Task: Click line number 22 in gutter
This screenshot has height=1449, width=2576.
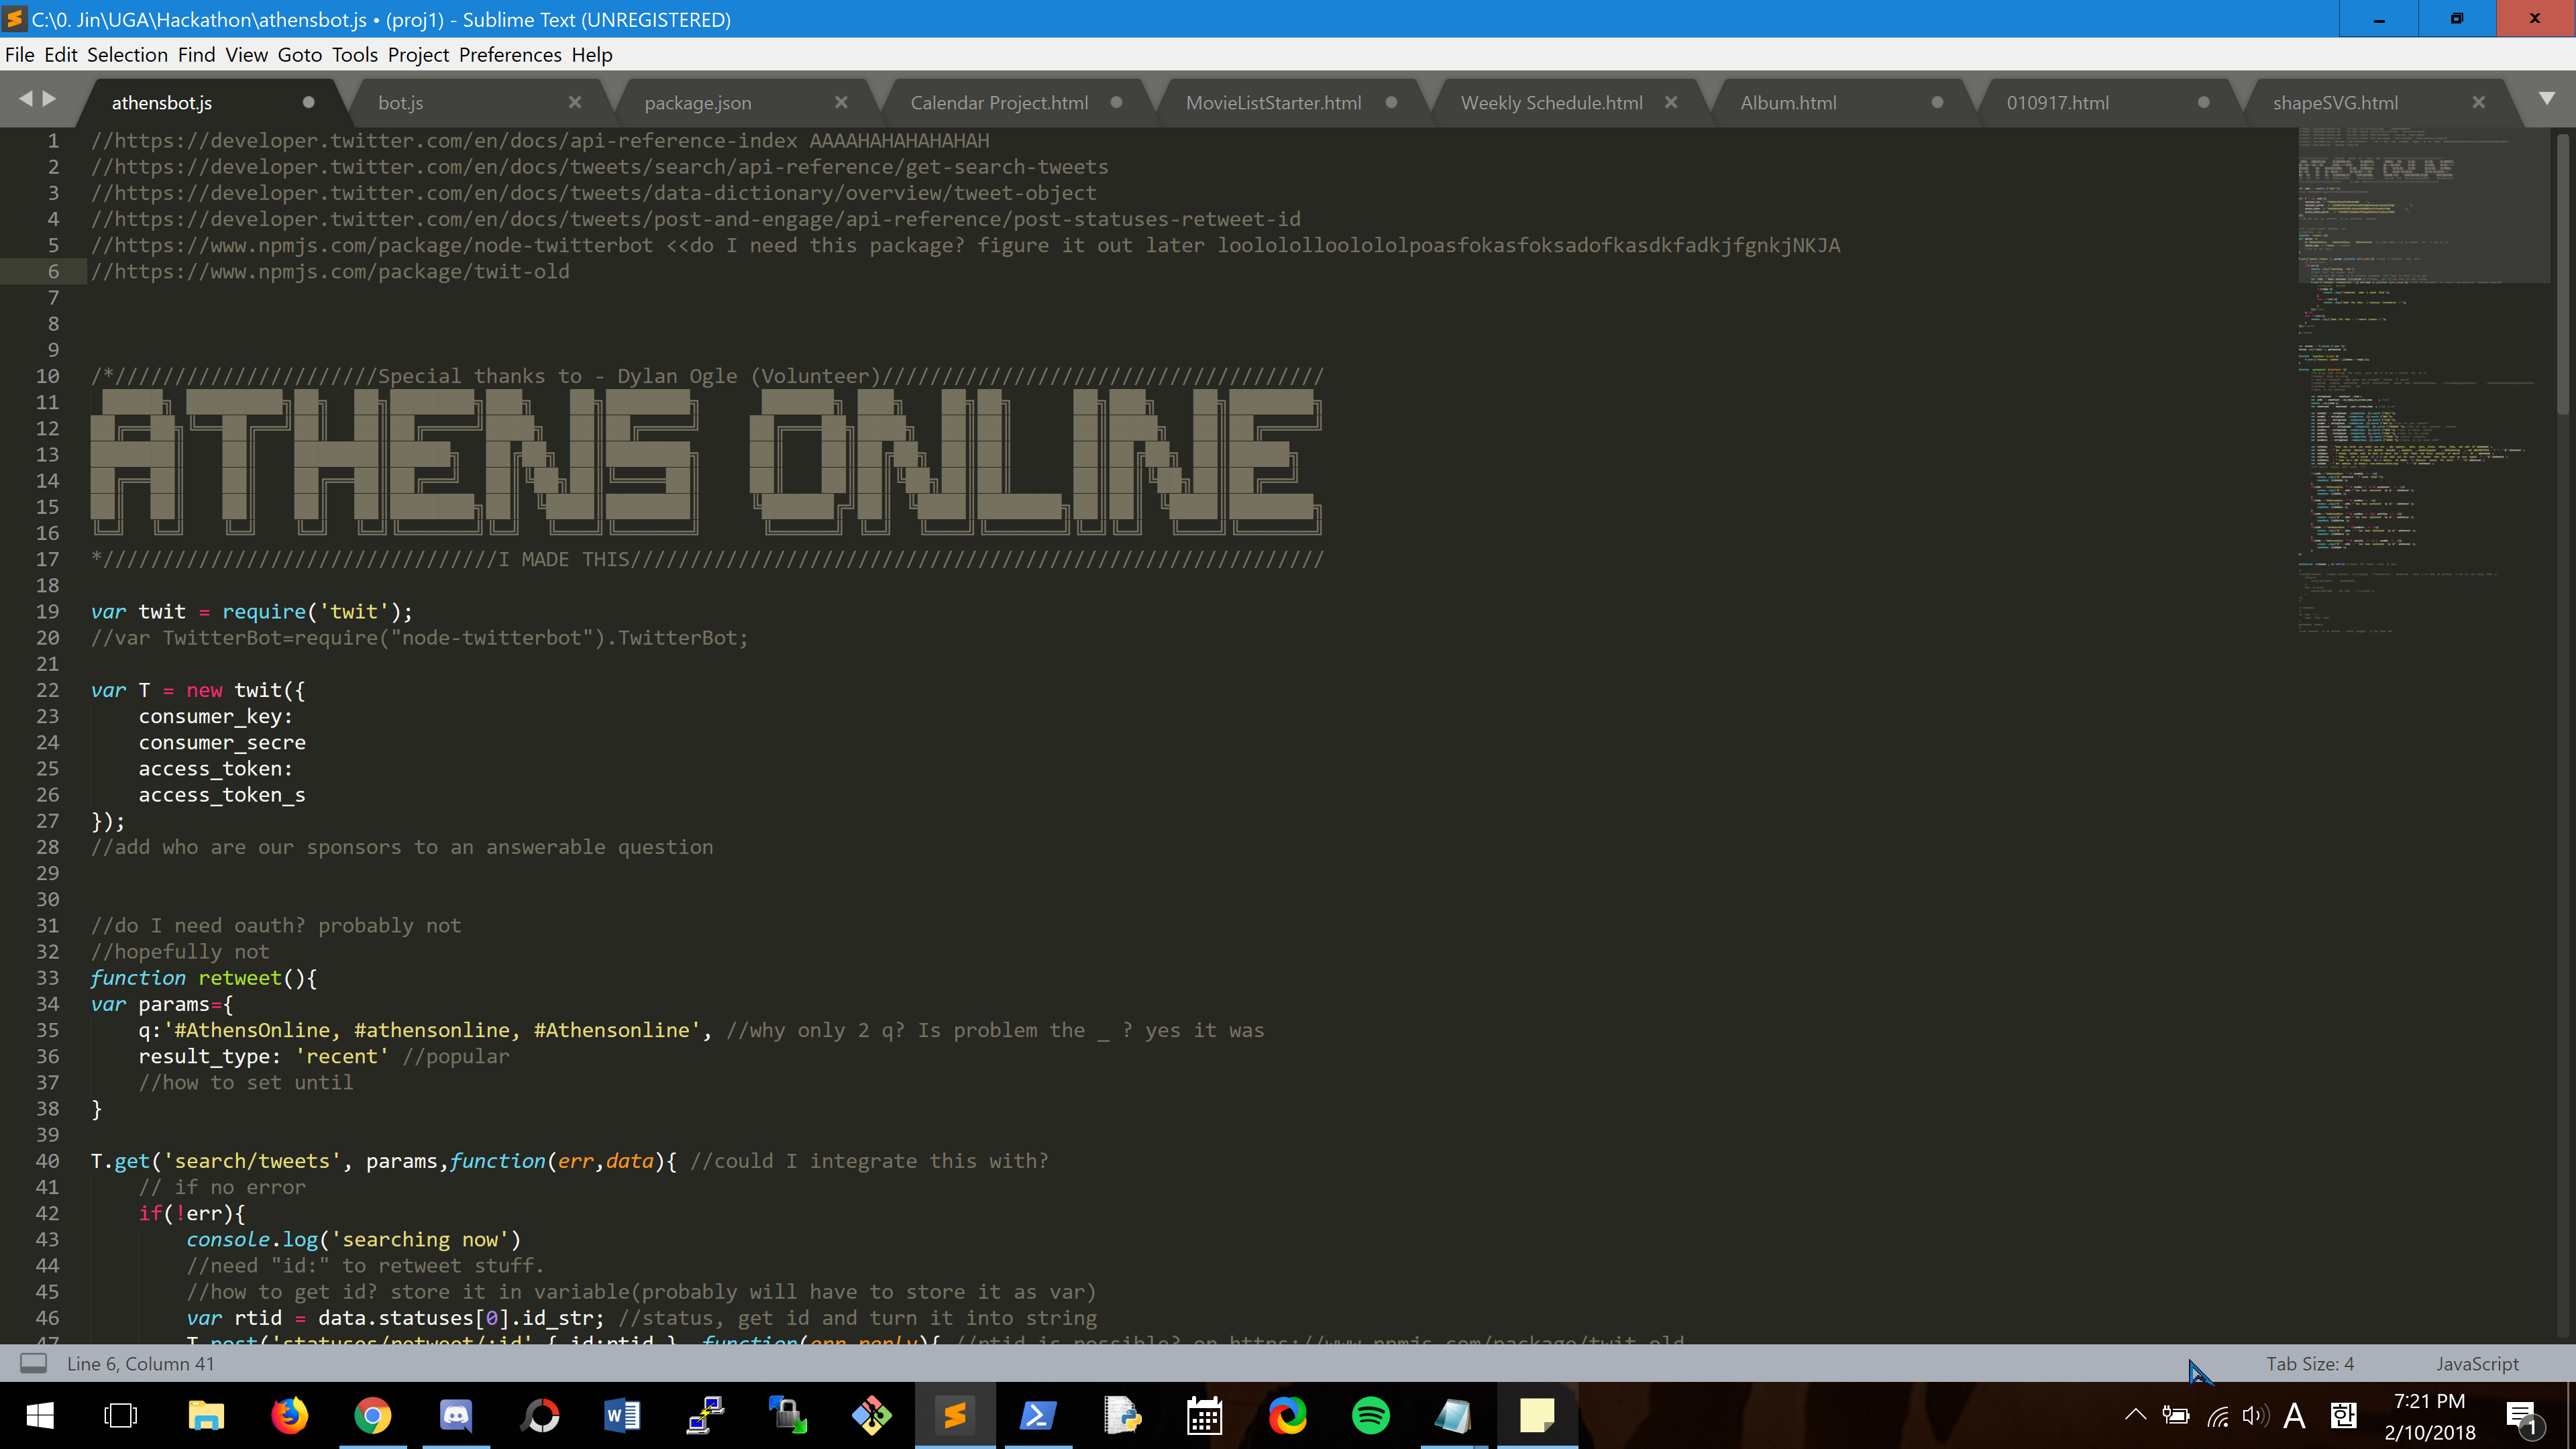Action: tap(48, 690)
